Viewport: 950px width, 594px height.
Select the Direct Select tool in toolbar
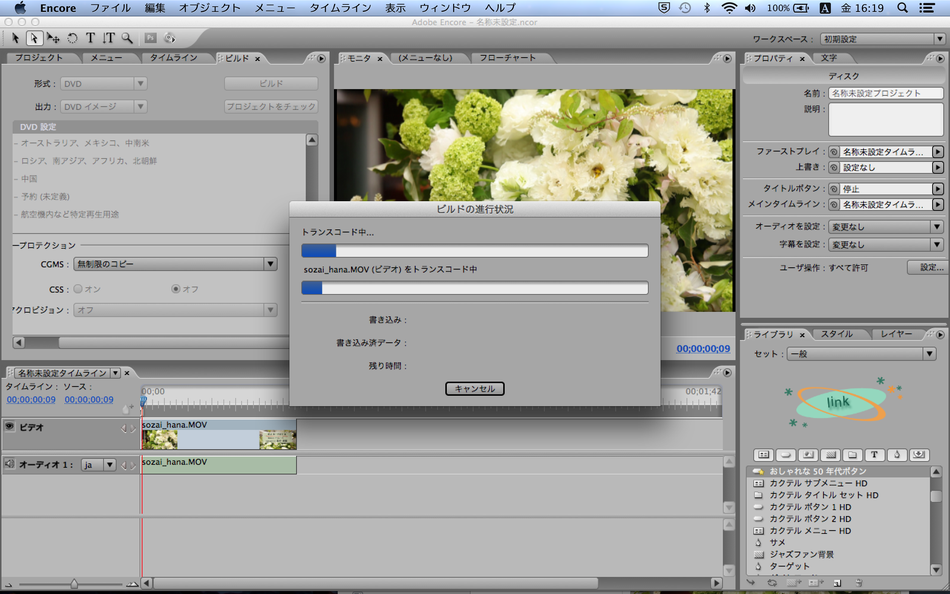pos(34,38)
